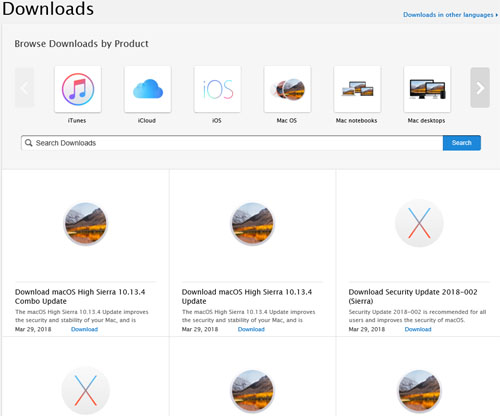Click the magnifier icon in the search field
The image size is (500, 416).
(x=29, y=143)
